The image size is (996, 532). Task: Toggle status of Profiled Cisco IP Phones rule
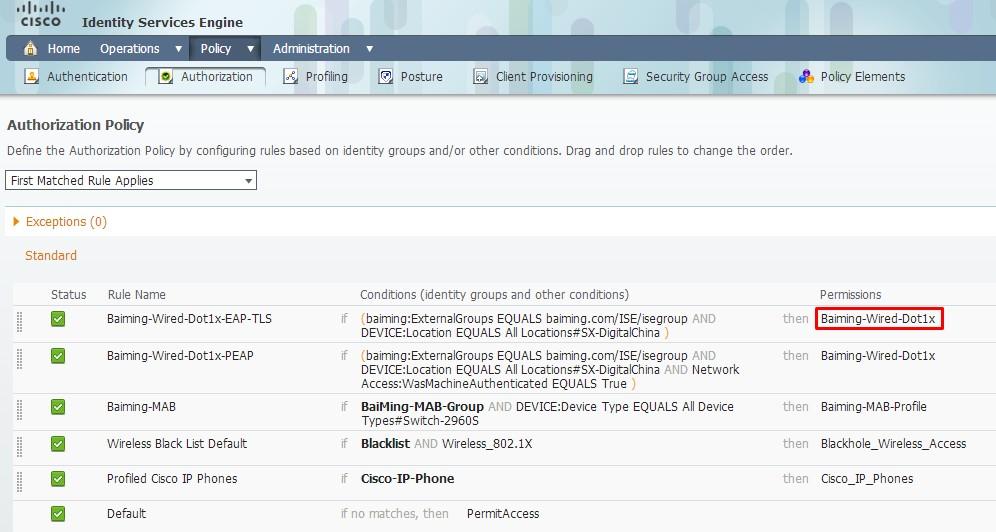58,479
